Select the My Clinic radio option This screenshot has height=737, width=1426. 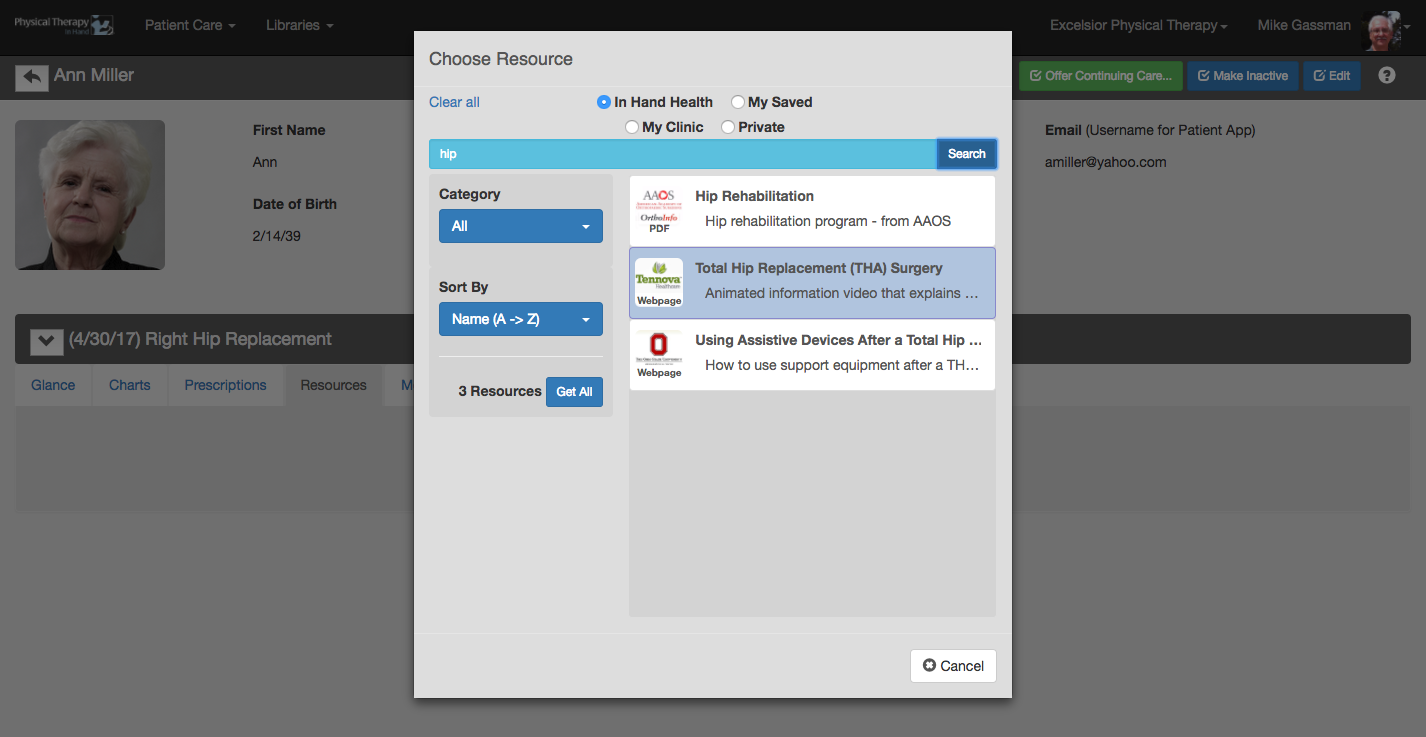click(632, 127)
